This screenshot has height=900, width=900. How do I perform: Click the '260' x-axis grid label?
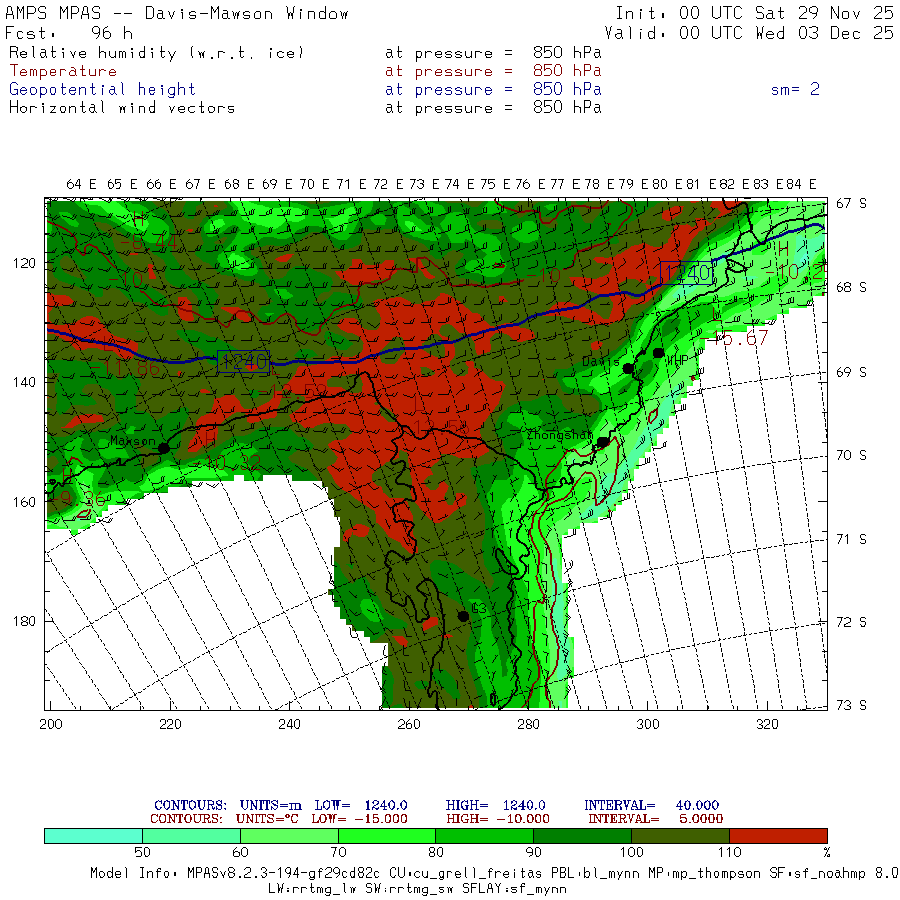(x=409, y=725)
